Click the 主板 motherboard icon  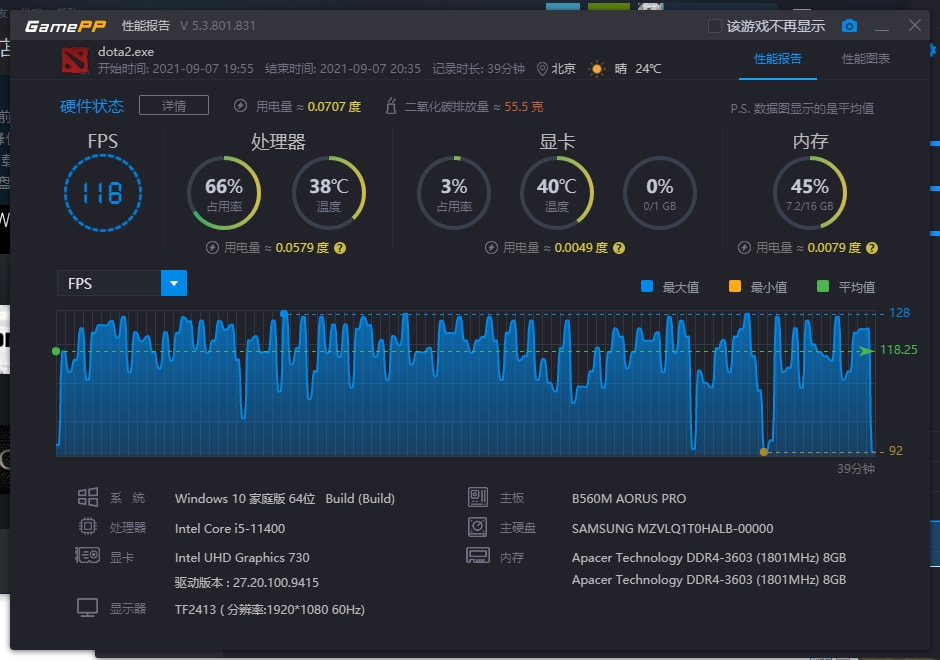pos(478,498)
